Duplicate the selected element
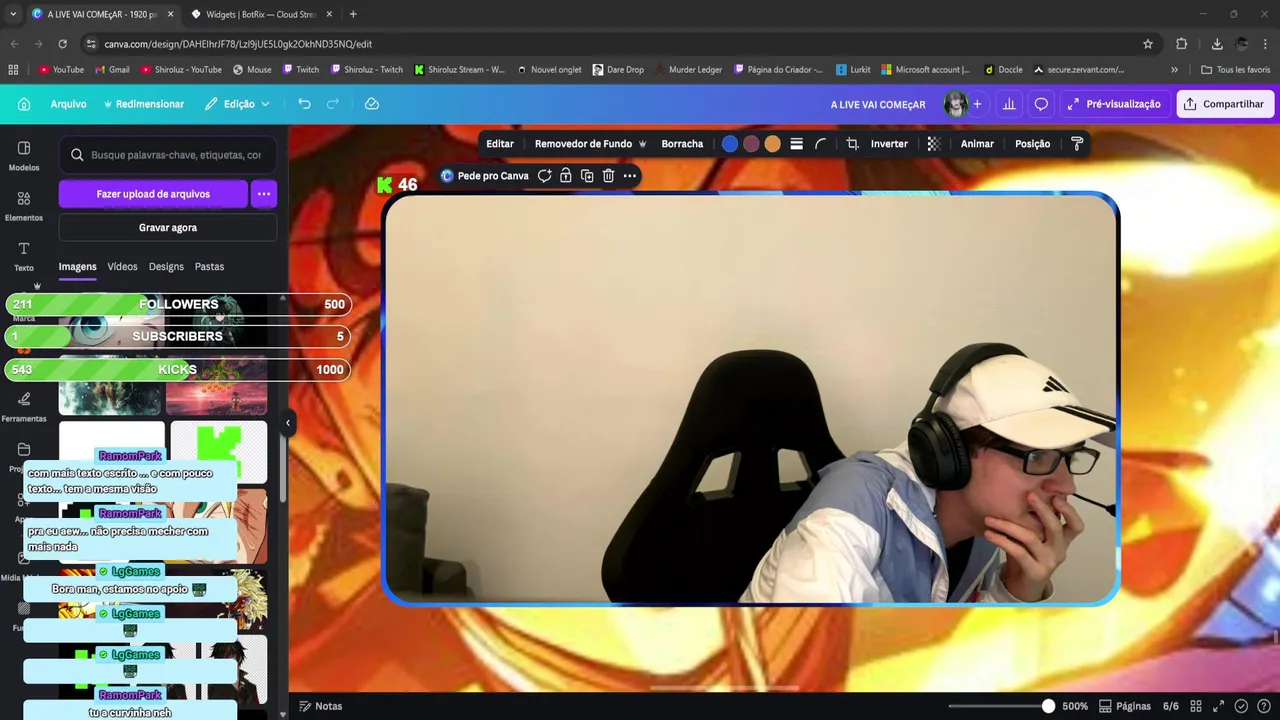This screenshot has width=1280, height=720. coord(587,176)
